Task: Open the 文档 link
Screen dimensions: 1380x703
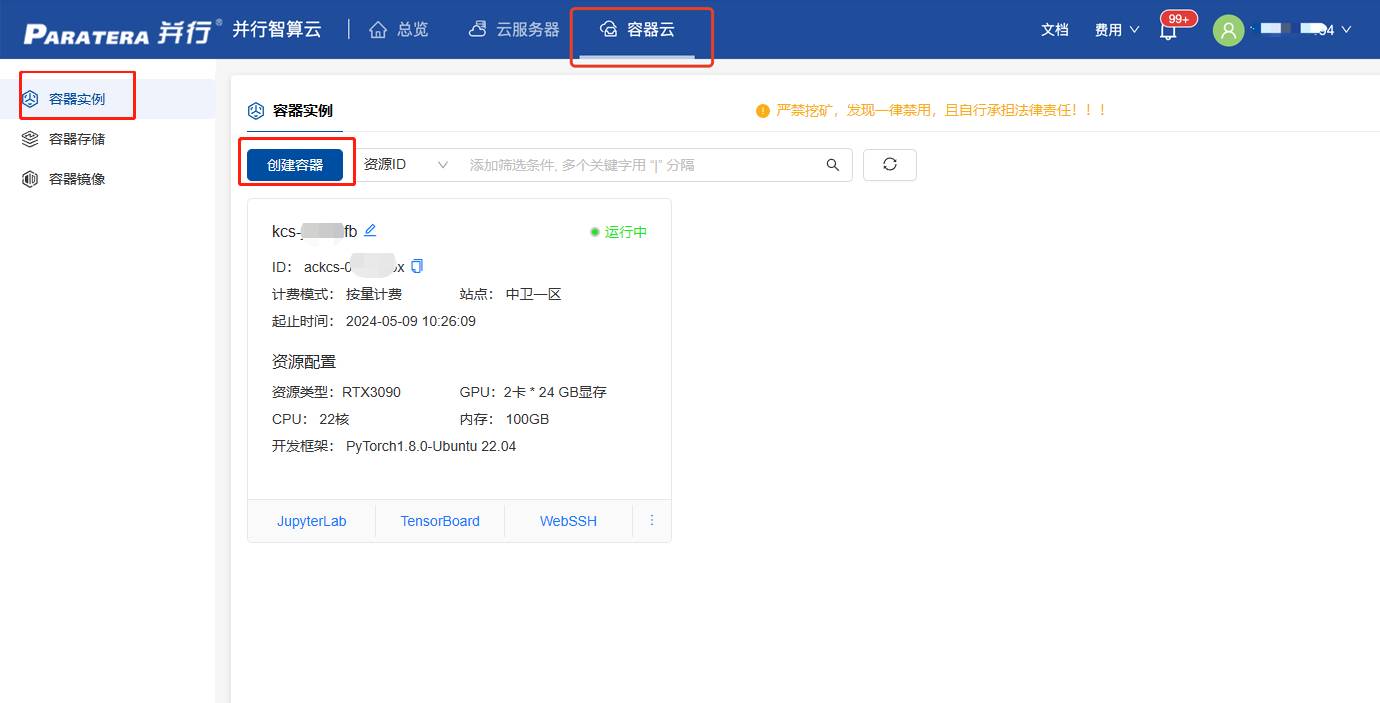Action: click(x=1055, y=30)
